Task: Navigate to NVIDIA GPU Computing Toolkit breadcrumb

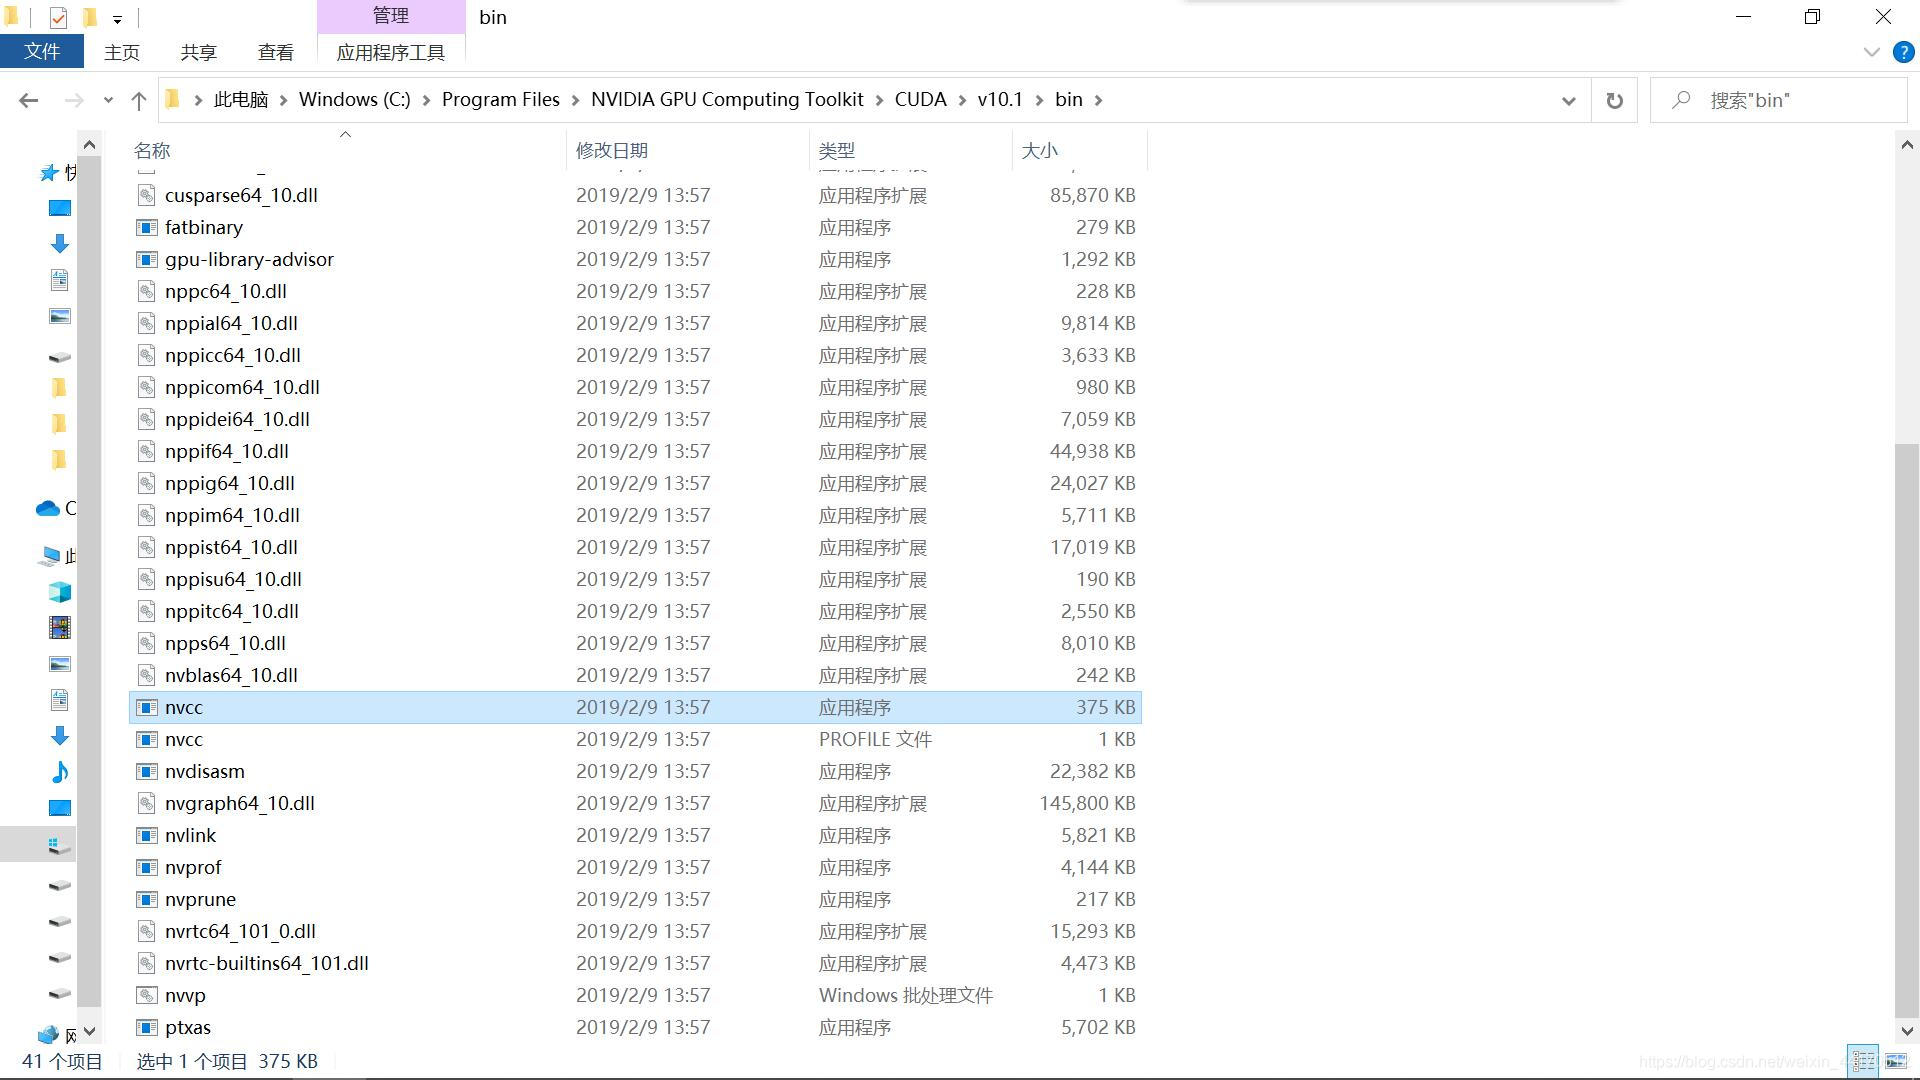Action: (x=727, y=100)
